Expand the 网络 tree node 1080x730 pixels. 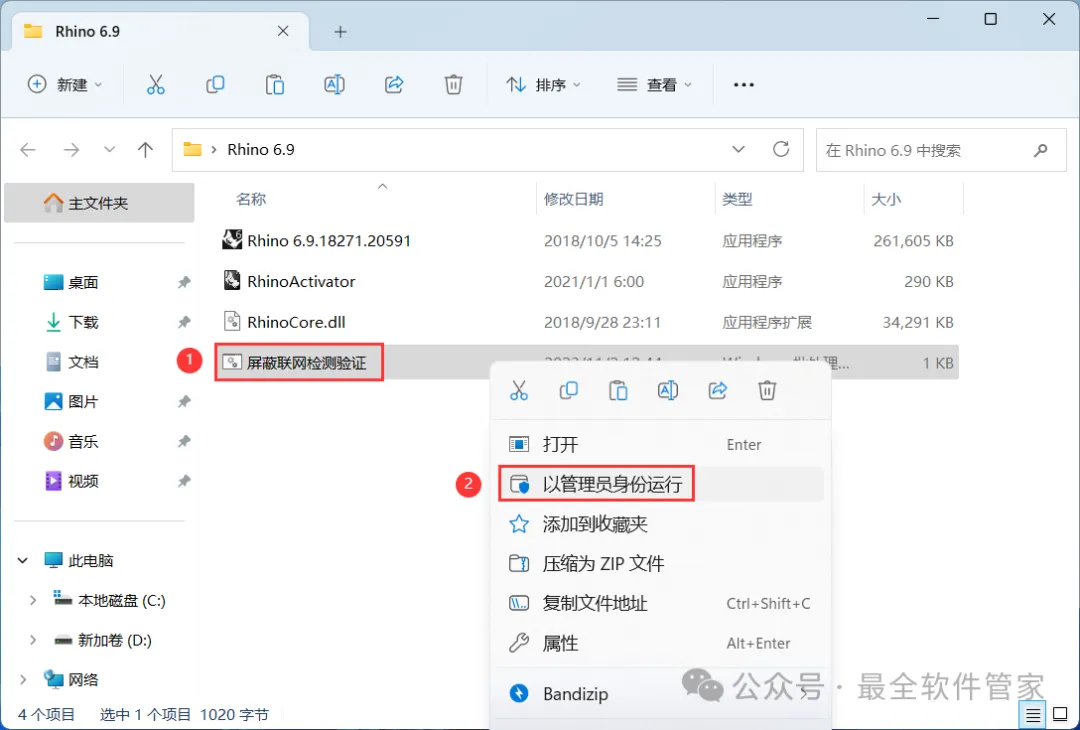click(23, 680)
